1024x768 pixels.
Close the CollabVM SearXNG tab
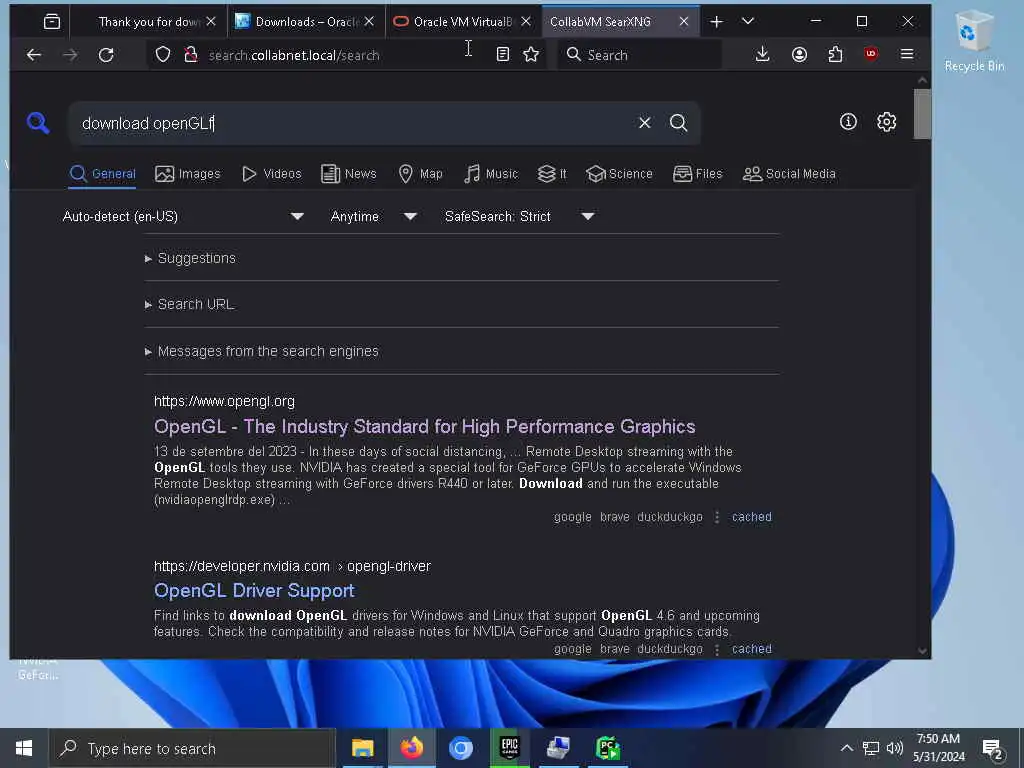pyautogui.click(x=684, y=22)
